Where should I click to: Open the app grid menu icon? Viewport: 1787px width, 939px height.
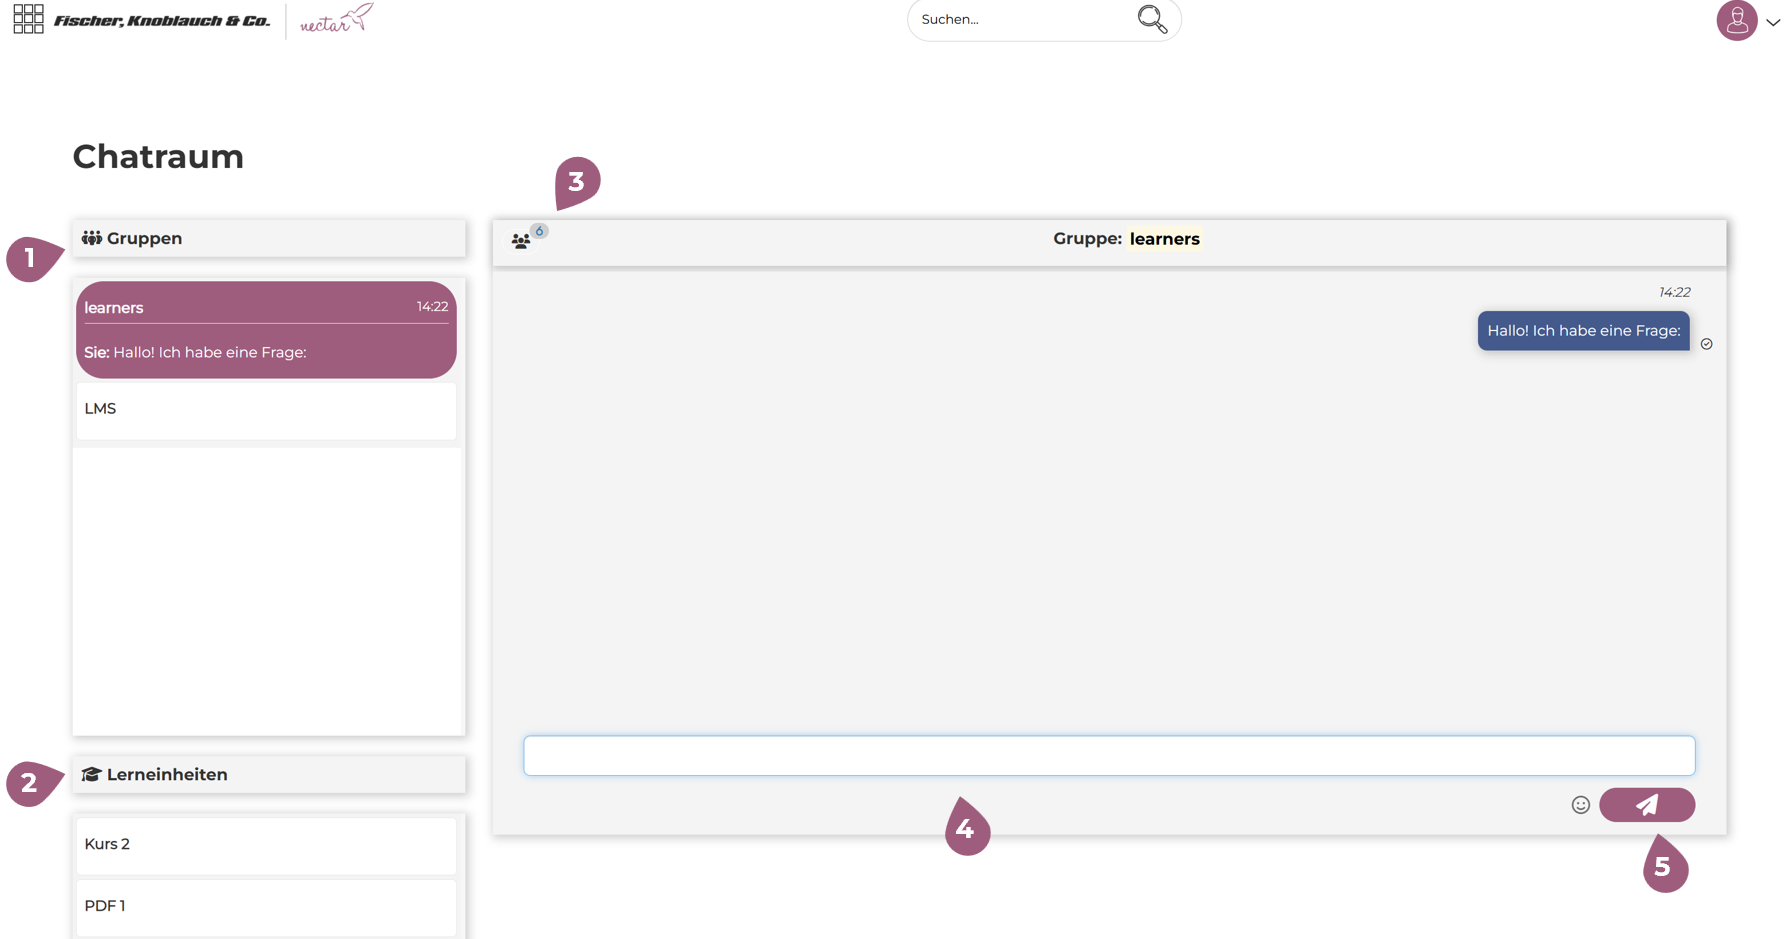tap(28, 19)
